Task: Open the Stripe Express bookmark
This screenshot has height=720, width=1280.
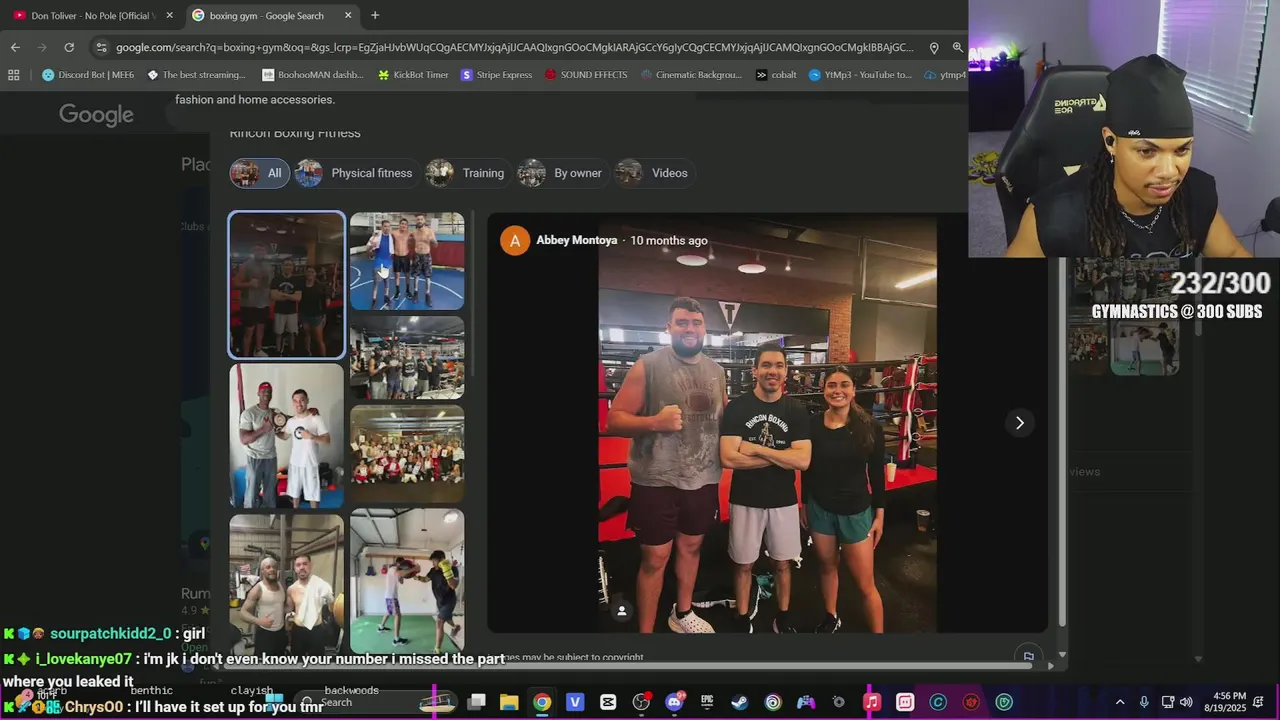Action: [496, 74]
